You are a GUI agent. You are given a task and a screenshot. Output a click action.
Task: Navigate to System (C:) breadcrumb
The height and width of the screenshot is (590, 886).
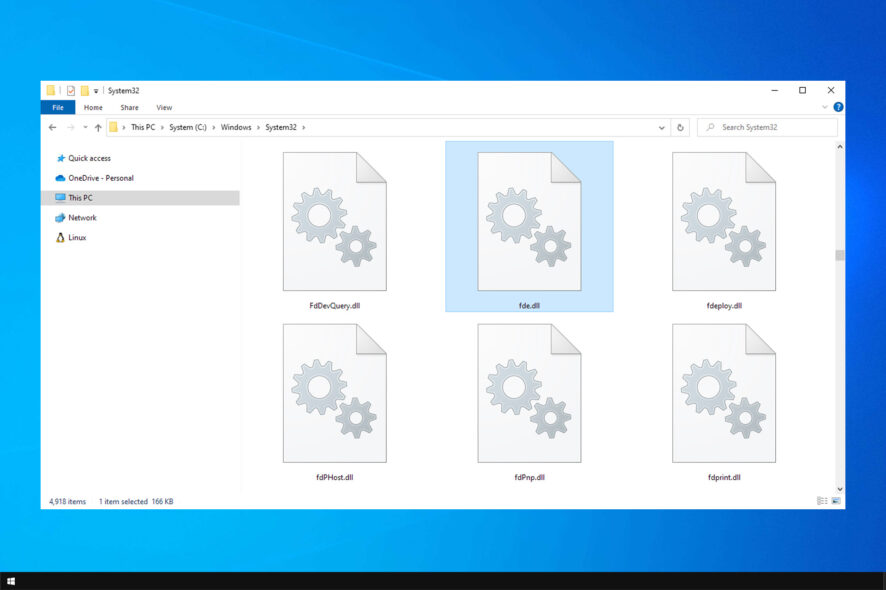[x=188, y=127]
